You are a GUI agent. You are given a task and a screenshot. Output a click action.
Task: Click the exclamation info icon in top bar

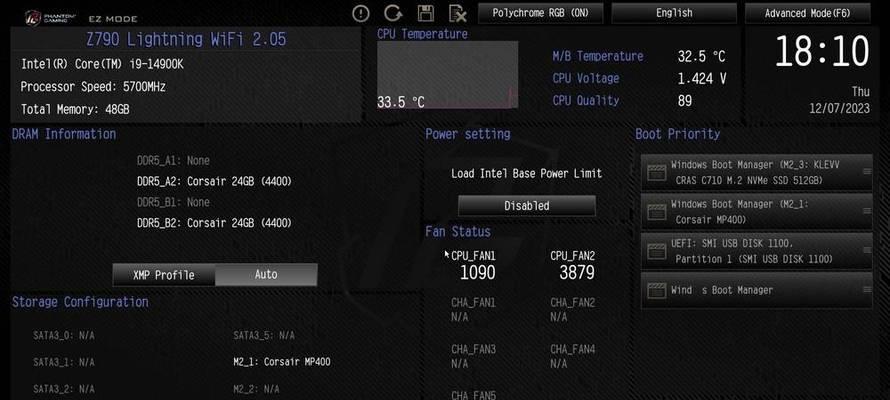361,14
